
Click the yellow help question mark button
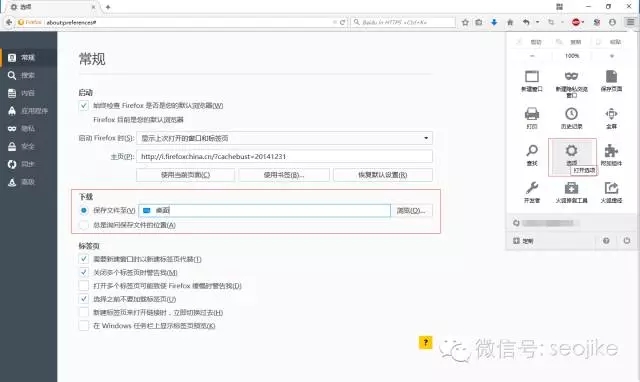coord(425,342)
